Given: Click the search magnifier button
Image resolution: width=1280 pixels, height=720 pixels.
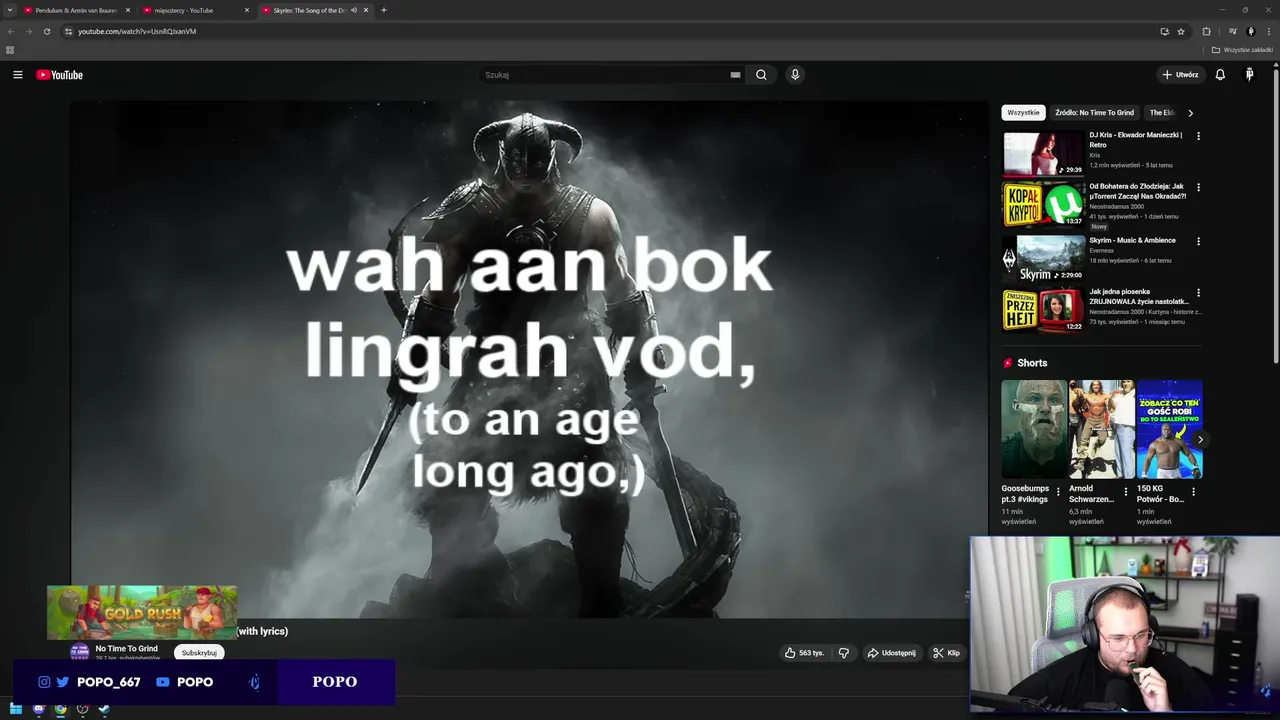Looking at the screenshot, I should click(761, 75).
